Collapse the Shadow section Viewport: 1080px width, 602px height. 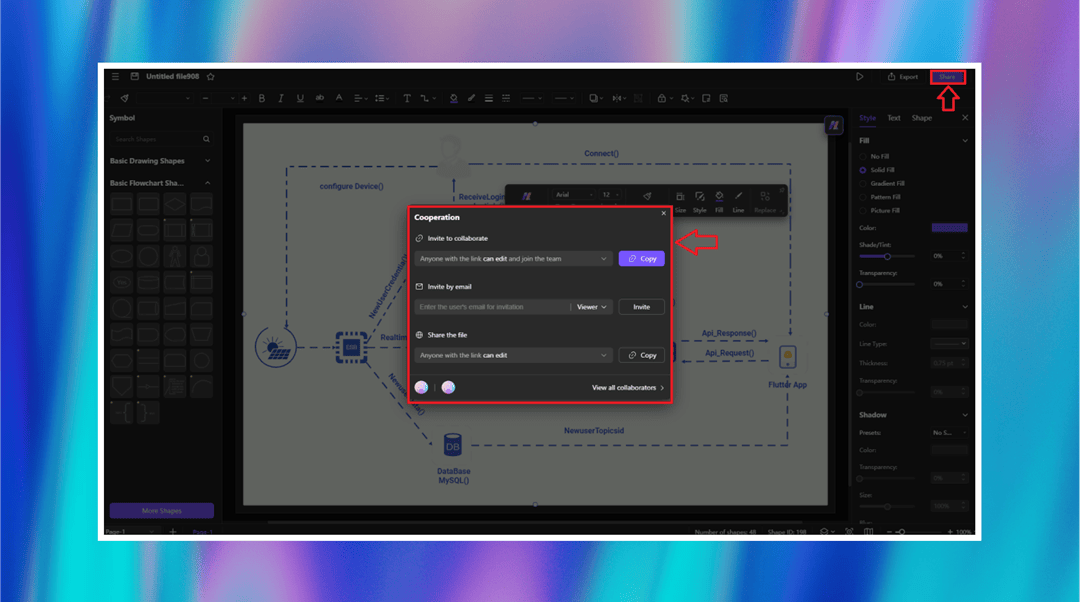coord(965,415)
